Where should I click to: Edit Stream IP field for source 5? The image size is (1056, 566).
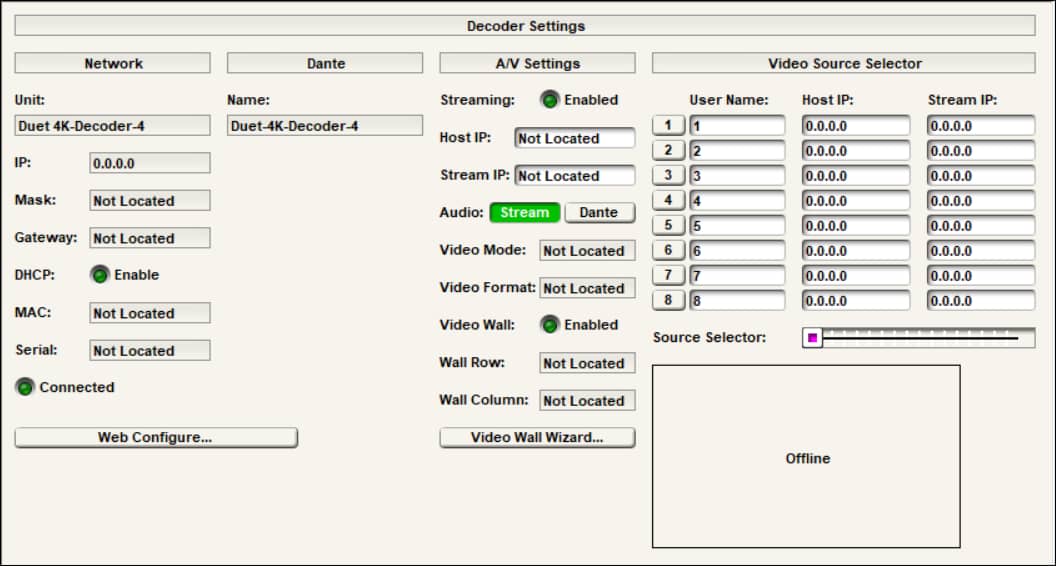[x=981, y=226]
